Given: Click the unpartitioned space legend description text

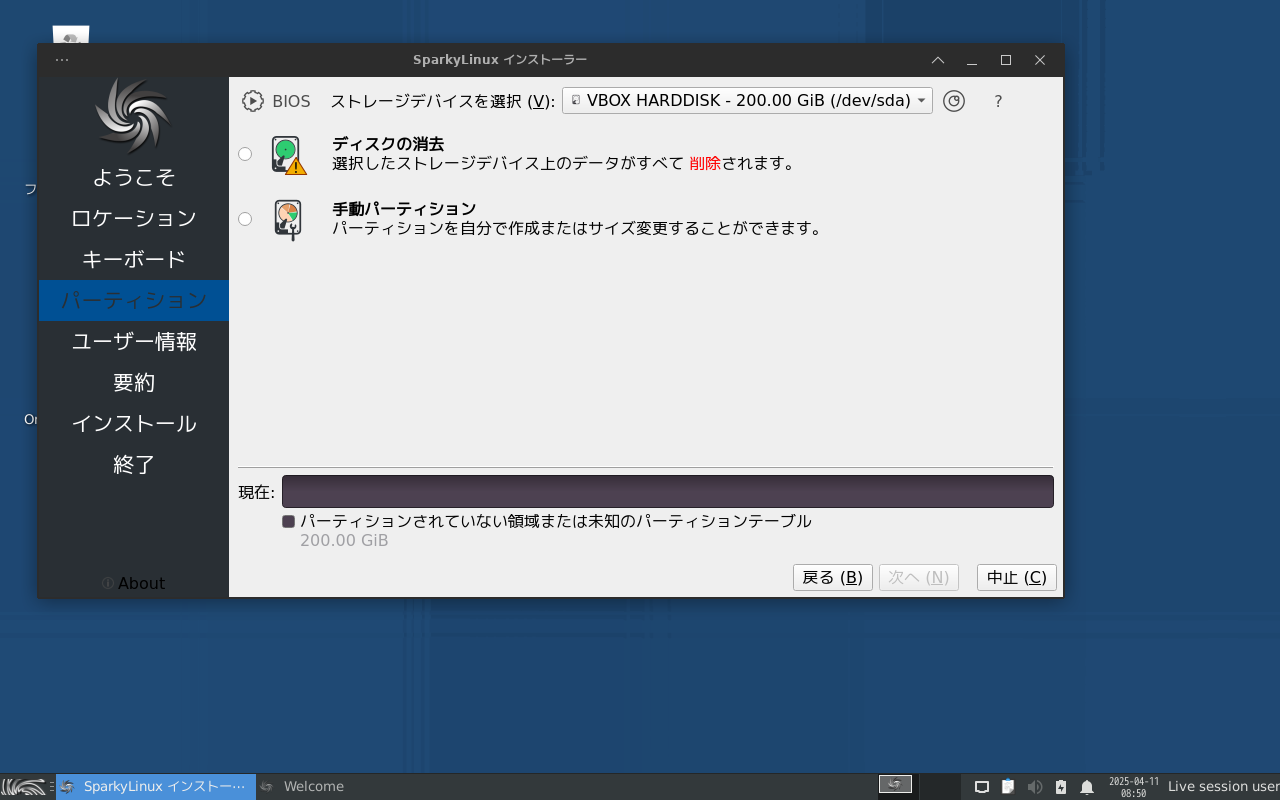Looking at the screenshot, I should (x=556, y=521).
